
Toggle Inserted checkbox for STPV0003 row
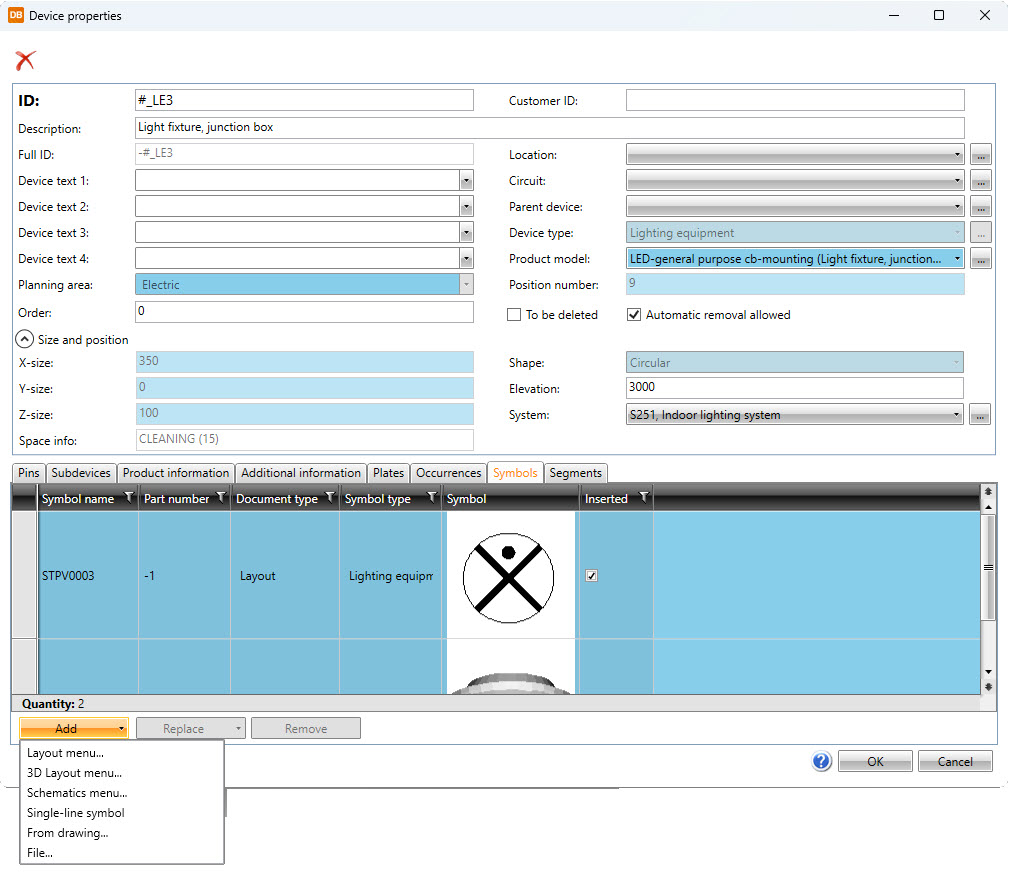pyautogui.click(x=591, y=576)
